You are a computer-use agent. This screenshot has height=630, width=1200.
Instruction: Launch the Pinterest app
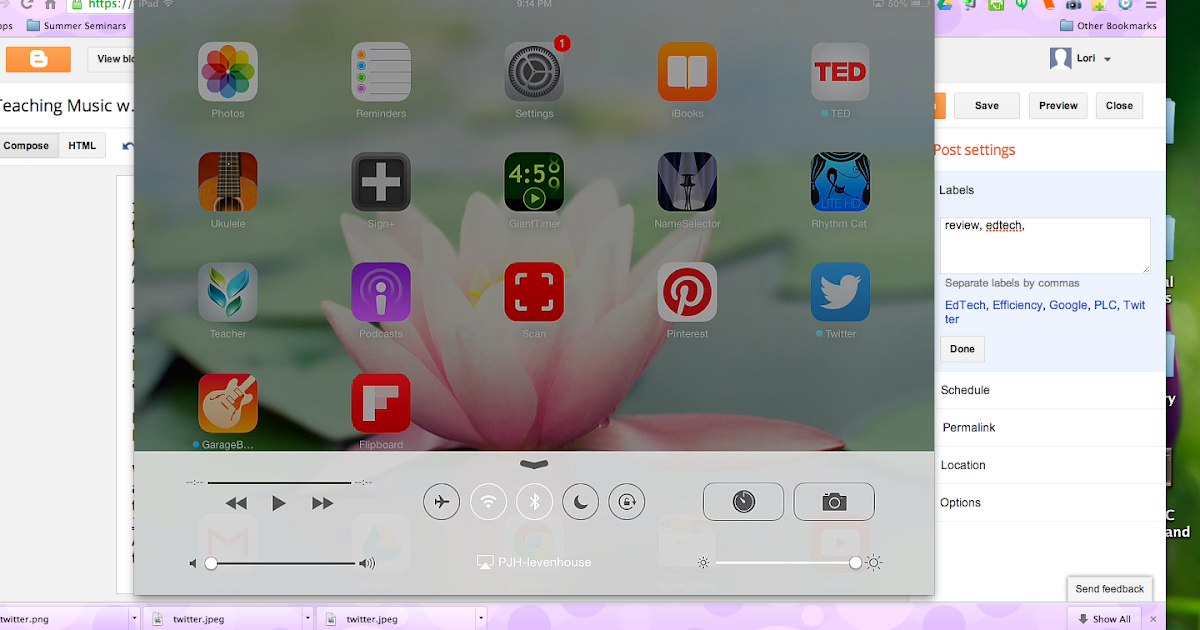pyautogui.click(x=687, y=292)
